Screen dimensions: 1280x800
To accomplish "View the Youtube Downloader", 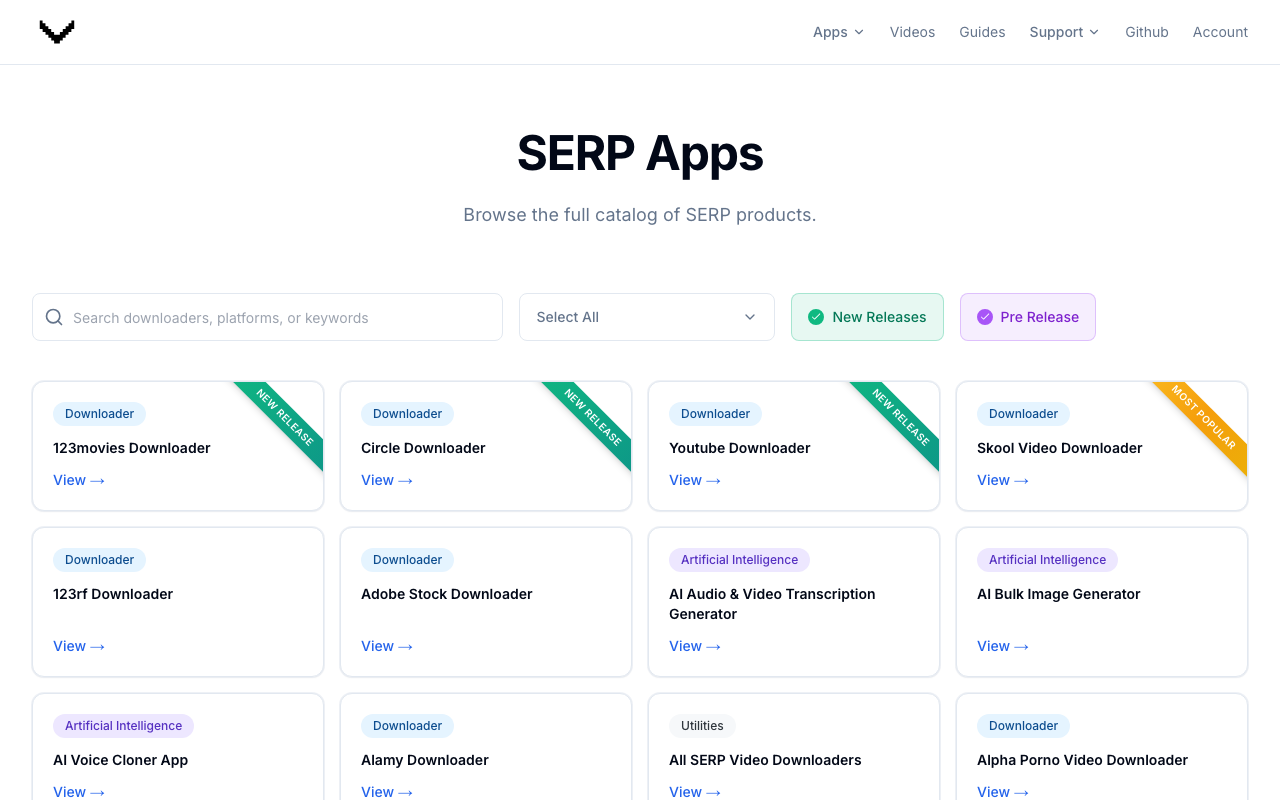I will click(x=695, y=480).
